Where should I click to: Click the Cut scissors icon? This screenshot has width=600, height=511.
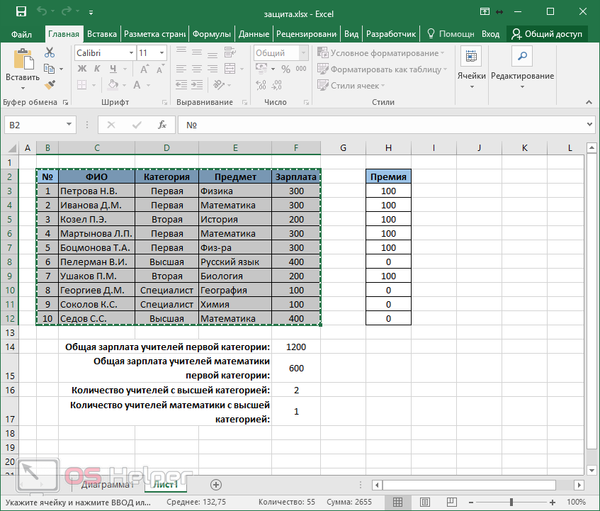tap(50, 52)
